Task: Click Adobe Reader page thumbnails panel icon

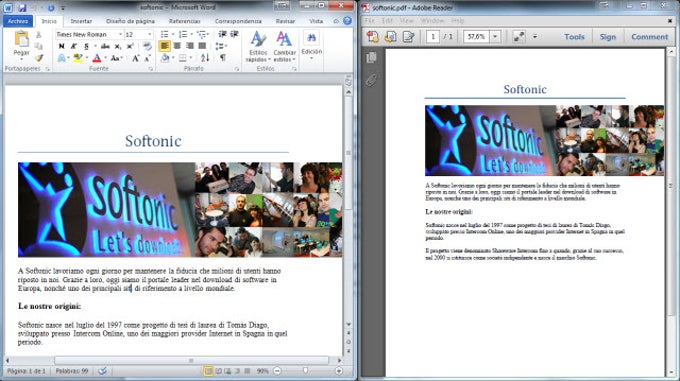Action: click(x=371, y=57)
